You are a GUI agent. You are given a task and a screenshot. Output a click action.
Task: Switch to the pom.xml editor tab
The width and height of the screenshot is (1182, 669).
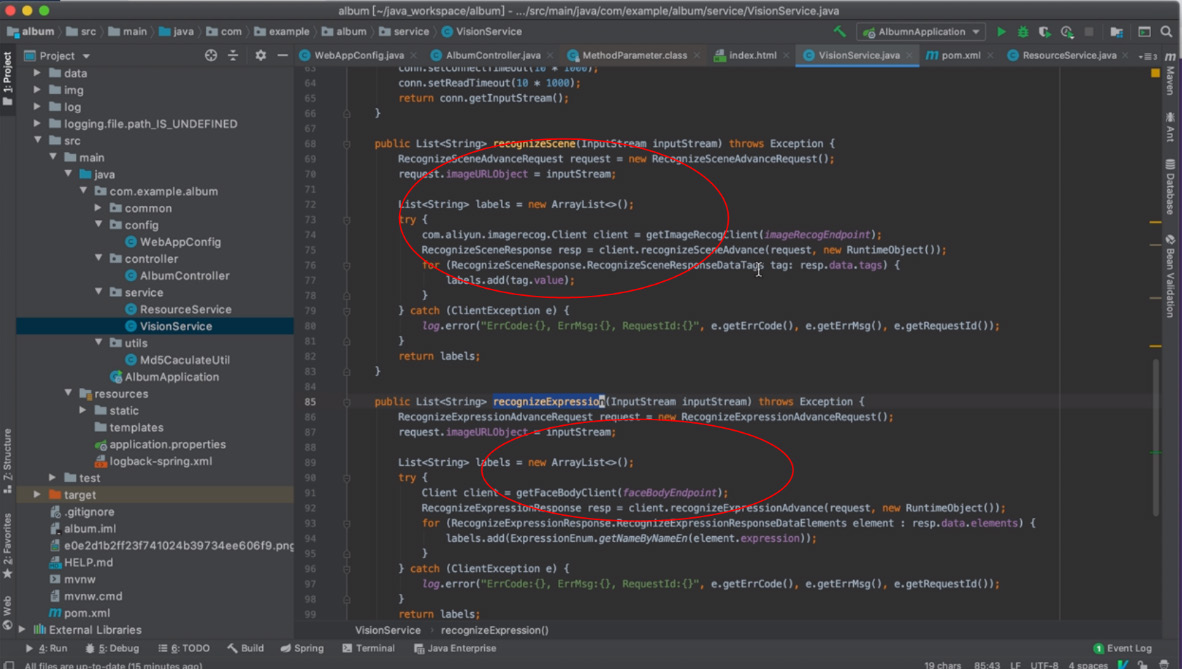pos(958,56)
